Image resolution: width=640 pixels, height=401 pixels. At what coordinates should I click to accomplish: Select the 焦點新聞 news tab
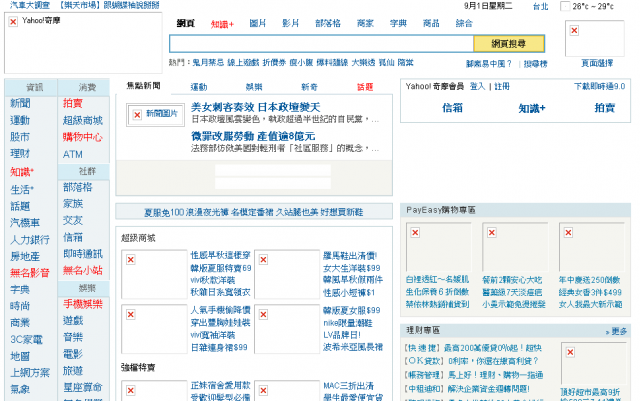tap(144, 86)
